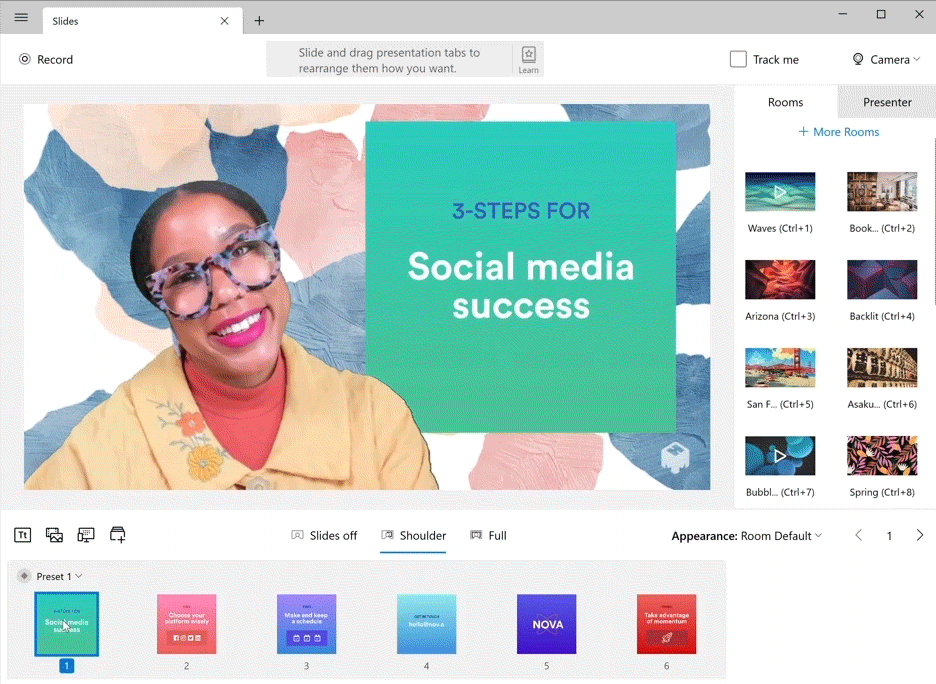Turn Slides off mode on

(x=324, y=535)
